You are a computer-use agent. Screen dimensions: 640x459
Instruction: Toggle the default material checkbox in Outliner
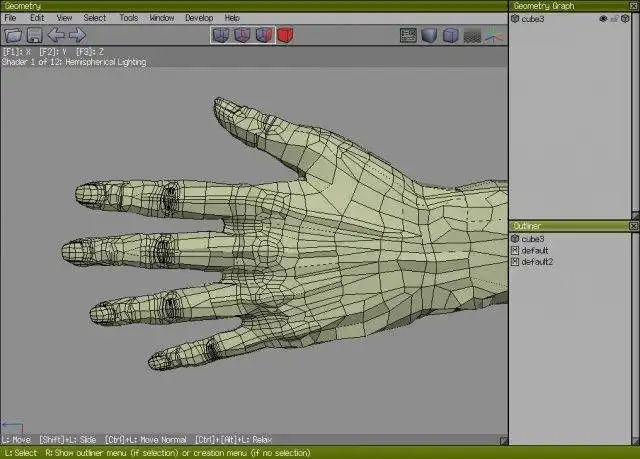tap(515, 250)
